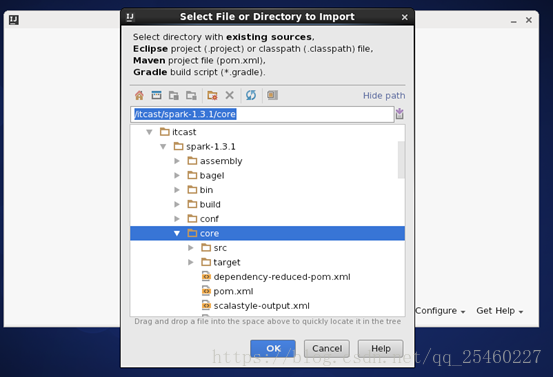
Task: Click the file tree vertical scrollbar
Action: (x=401, y=160)
